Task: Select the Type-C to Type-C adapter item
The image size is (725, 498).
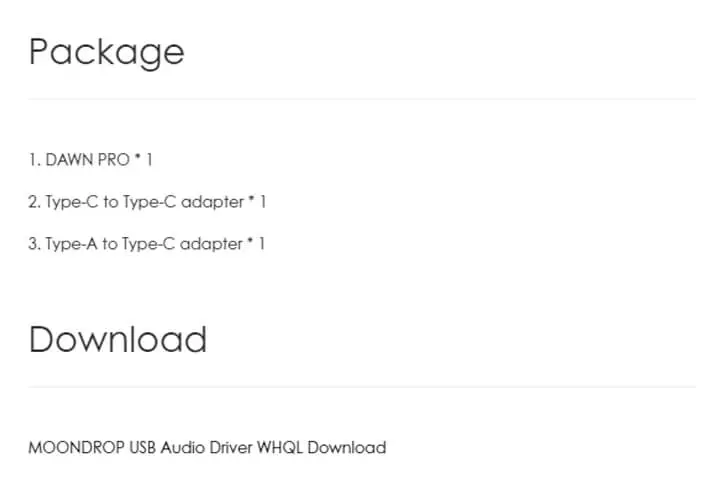Action: click(147, 202)
